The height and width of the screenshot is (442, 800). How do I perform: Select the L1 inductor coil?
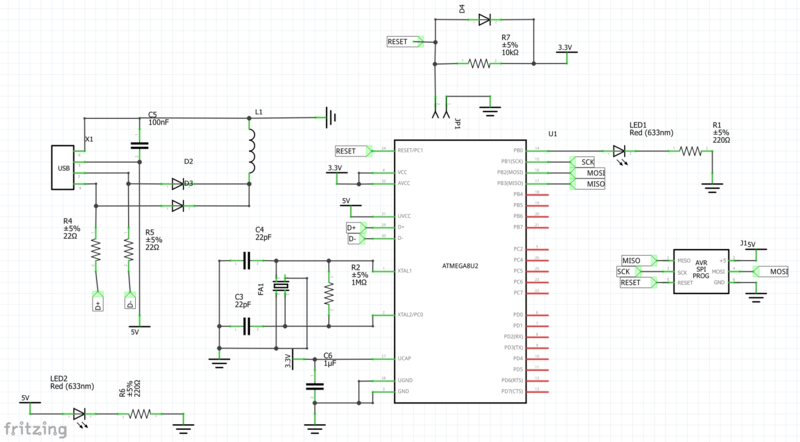pos(251,152)
